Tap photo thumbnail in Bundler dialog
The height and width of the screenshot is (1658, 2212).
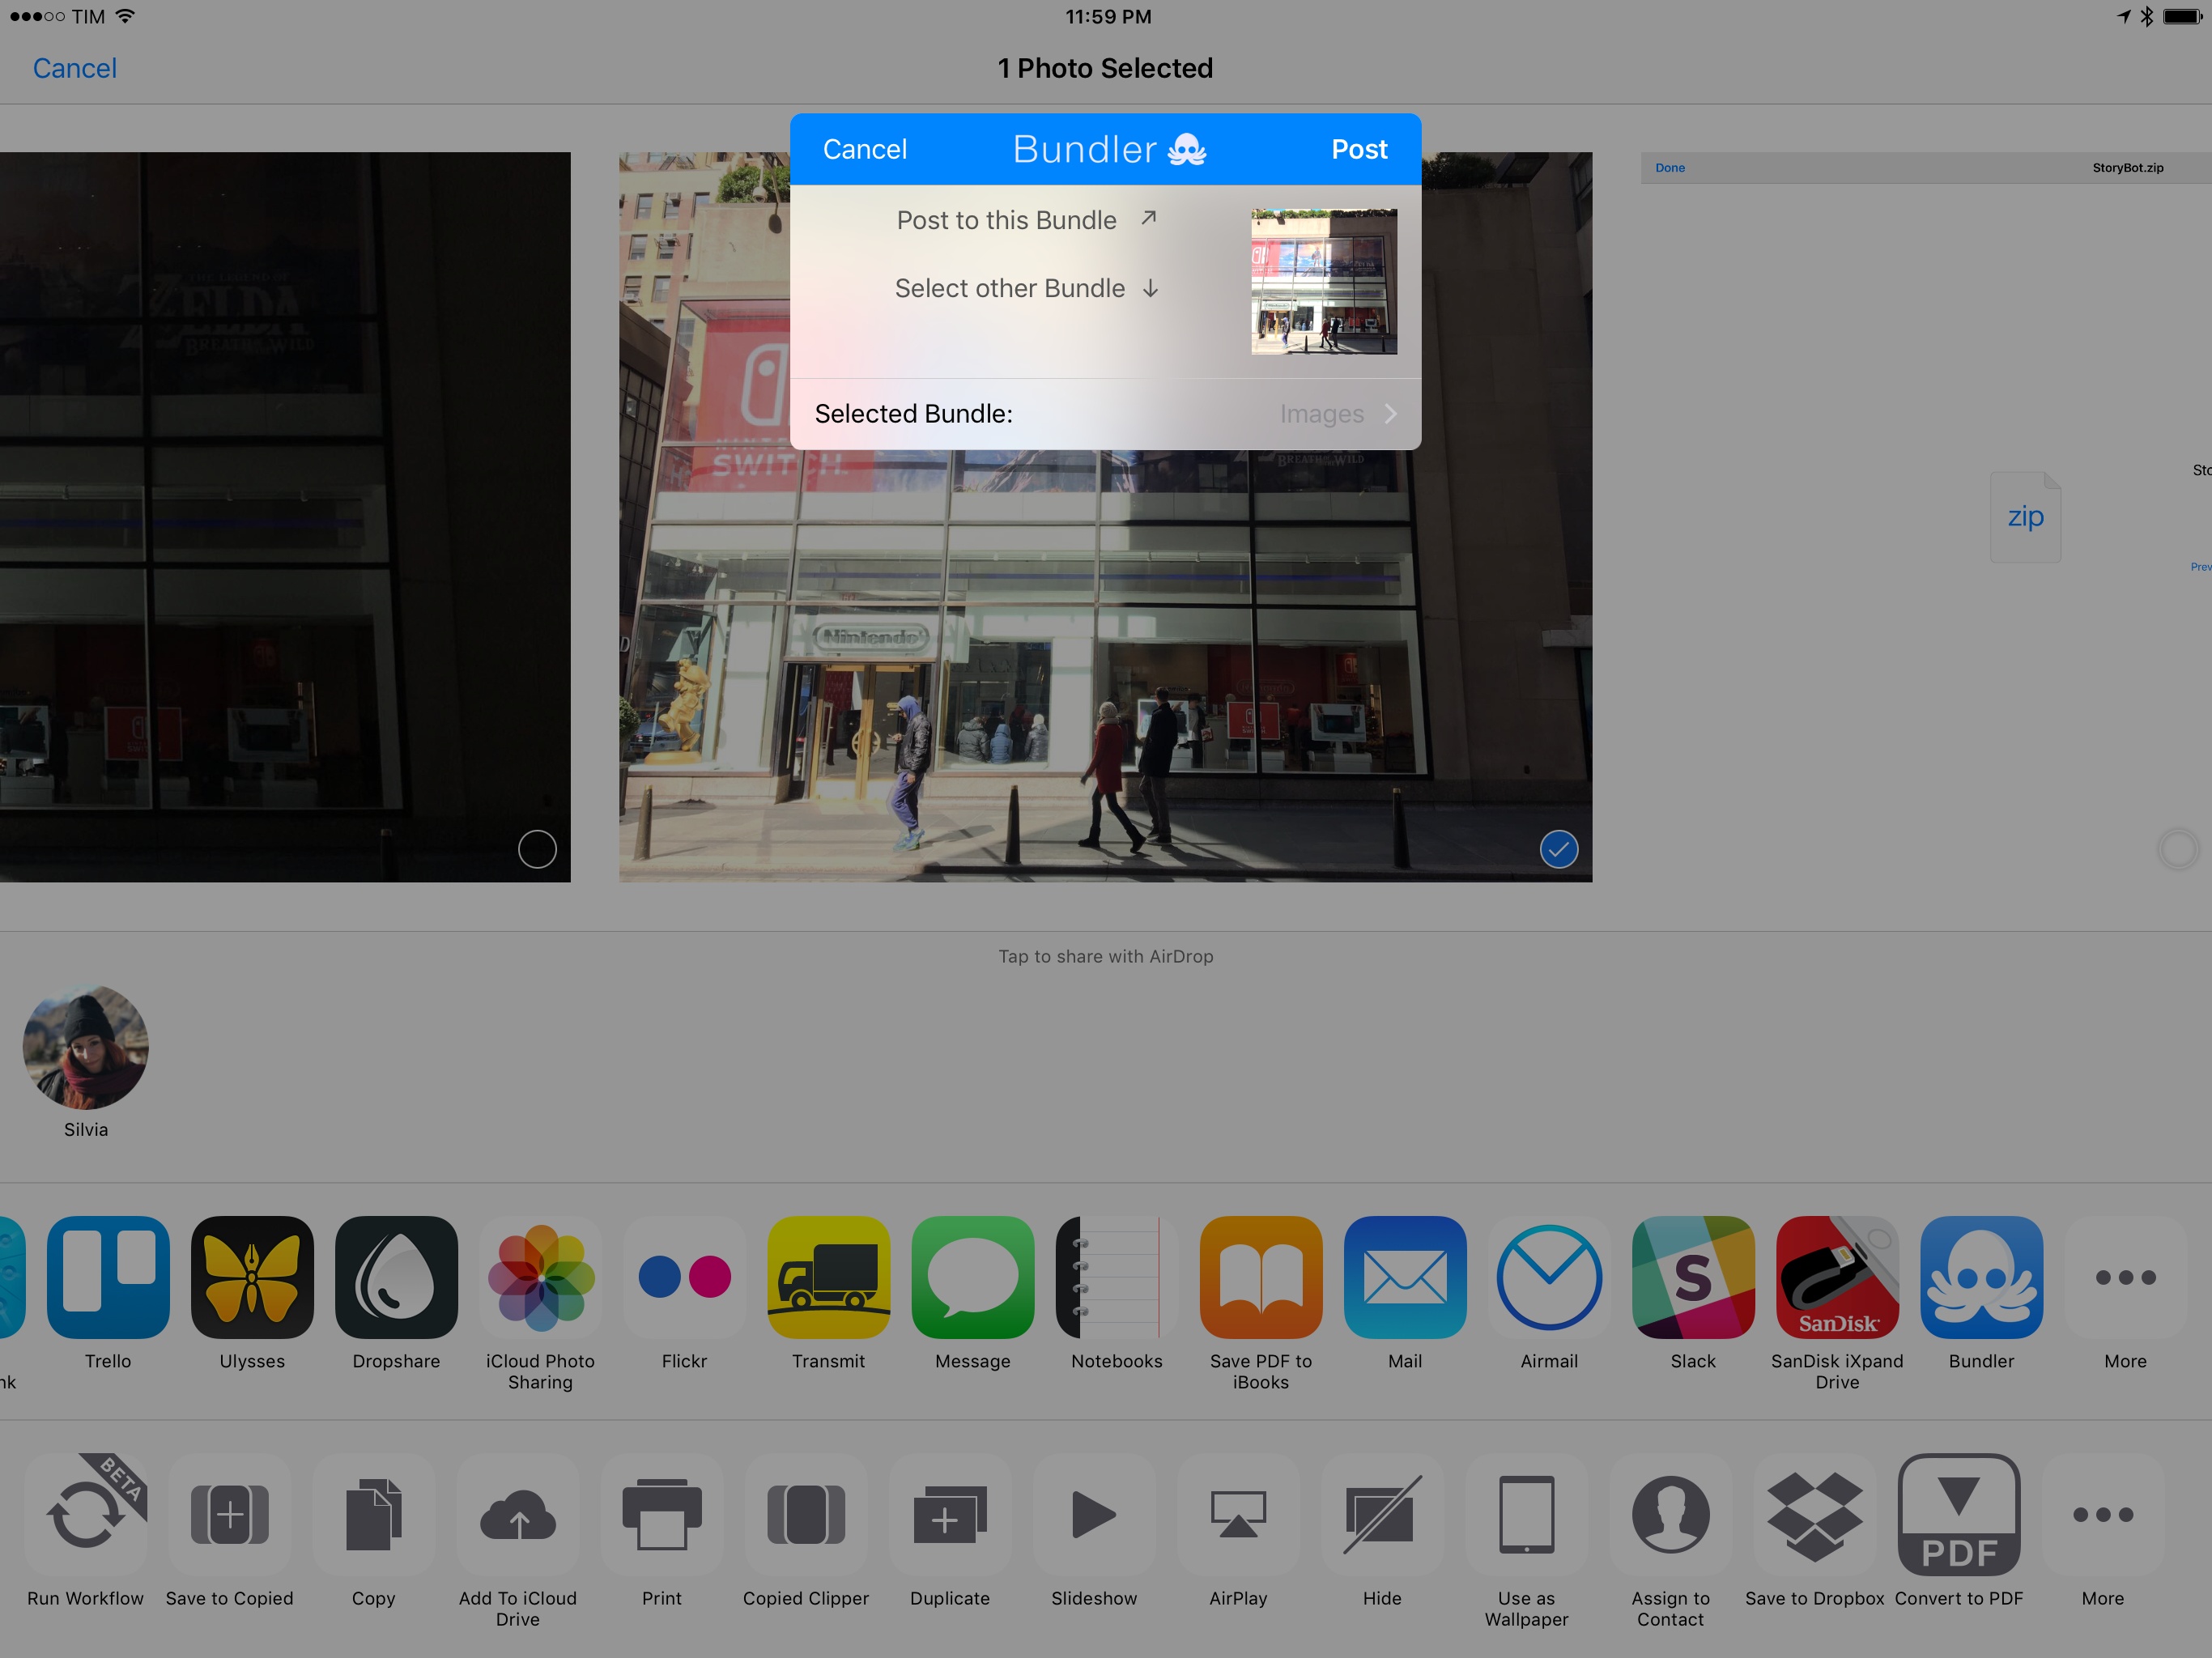[1324, 281]
